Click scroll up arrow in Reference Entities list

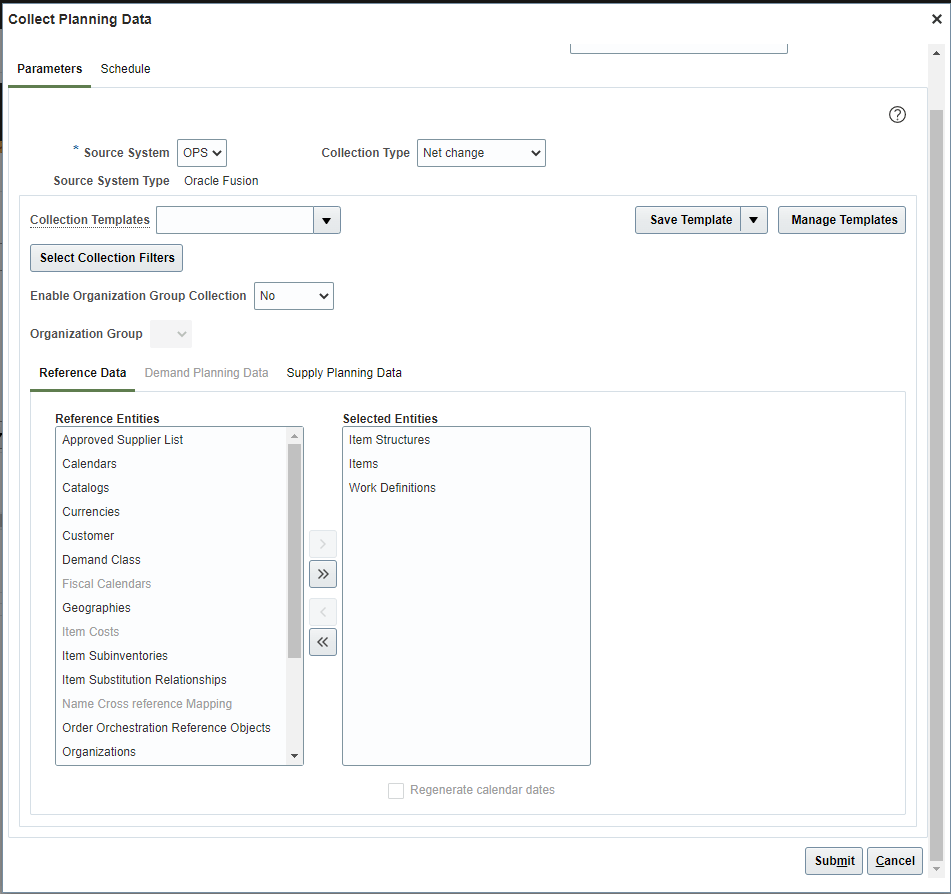[294, 437]
